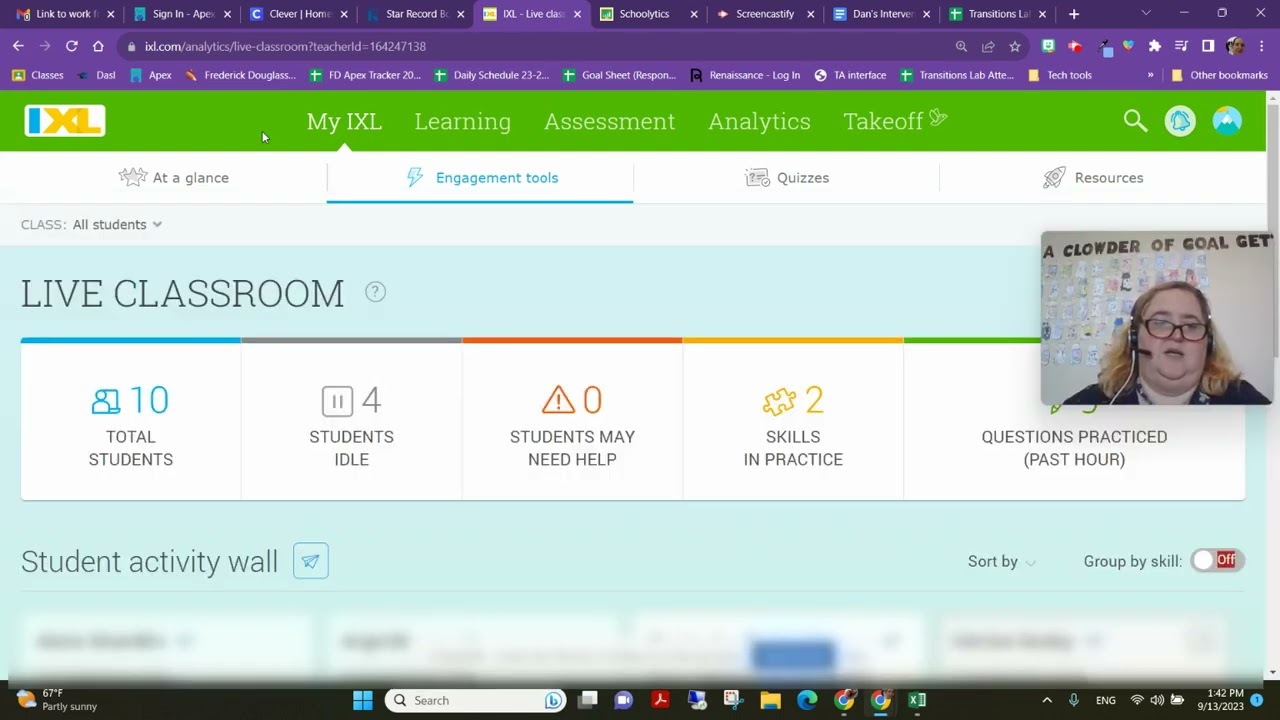Click Students May Need Help card
1280x720 pixels.
[572, 420]
